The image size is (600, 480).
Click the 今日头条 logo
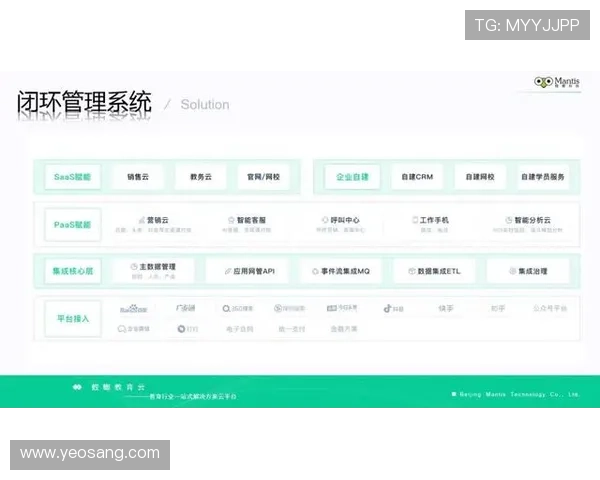coord(342,308)
